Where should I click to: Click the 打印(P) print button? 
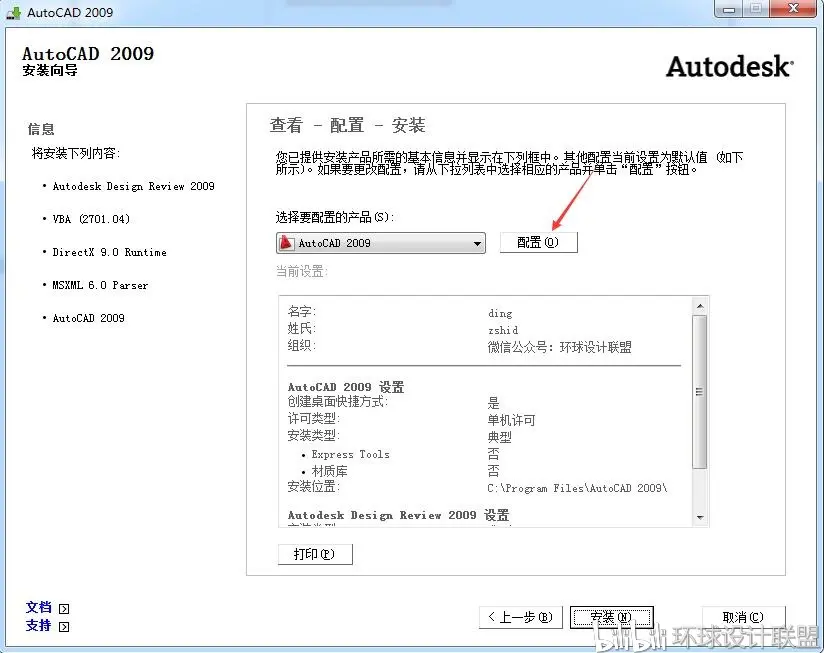tap(315, 554)
